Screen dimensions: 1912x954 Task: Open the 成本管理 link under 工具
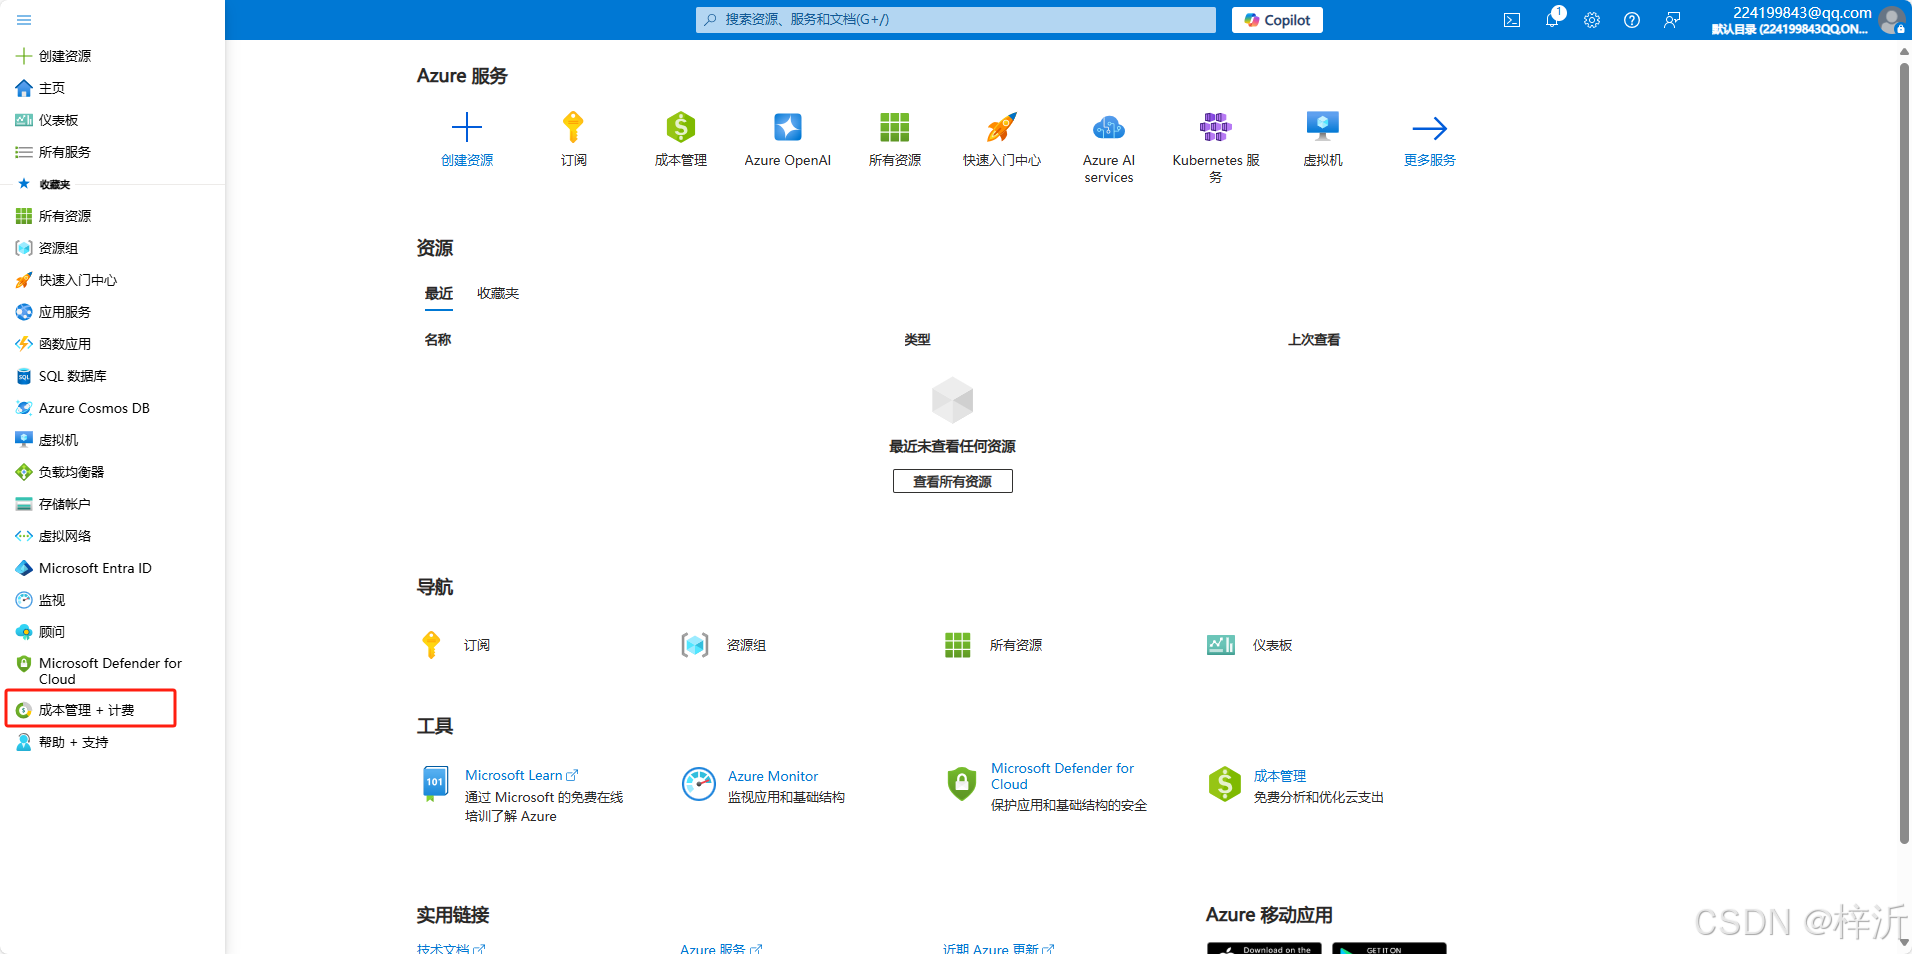click(x=1280, y=776)
